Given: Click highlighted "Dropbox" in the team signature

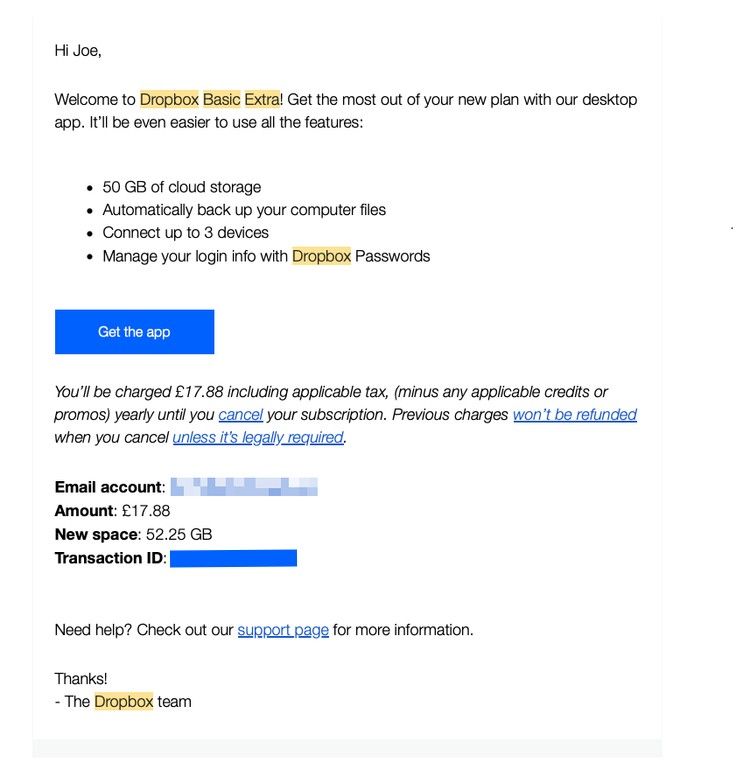Looking at the screenshot, I should click(x=124, y=702).
